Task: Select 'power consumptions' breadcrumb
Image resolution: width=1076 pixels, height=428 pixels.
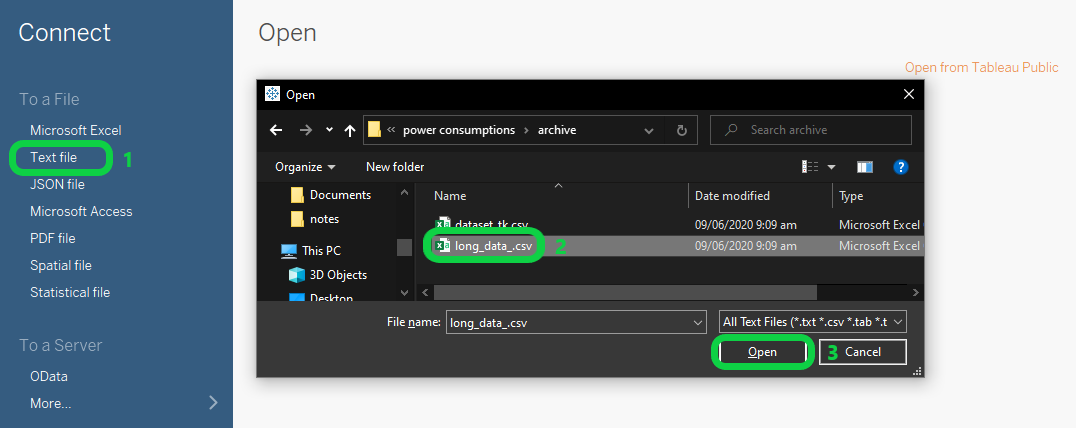Action: tap(458, 130)
